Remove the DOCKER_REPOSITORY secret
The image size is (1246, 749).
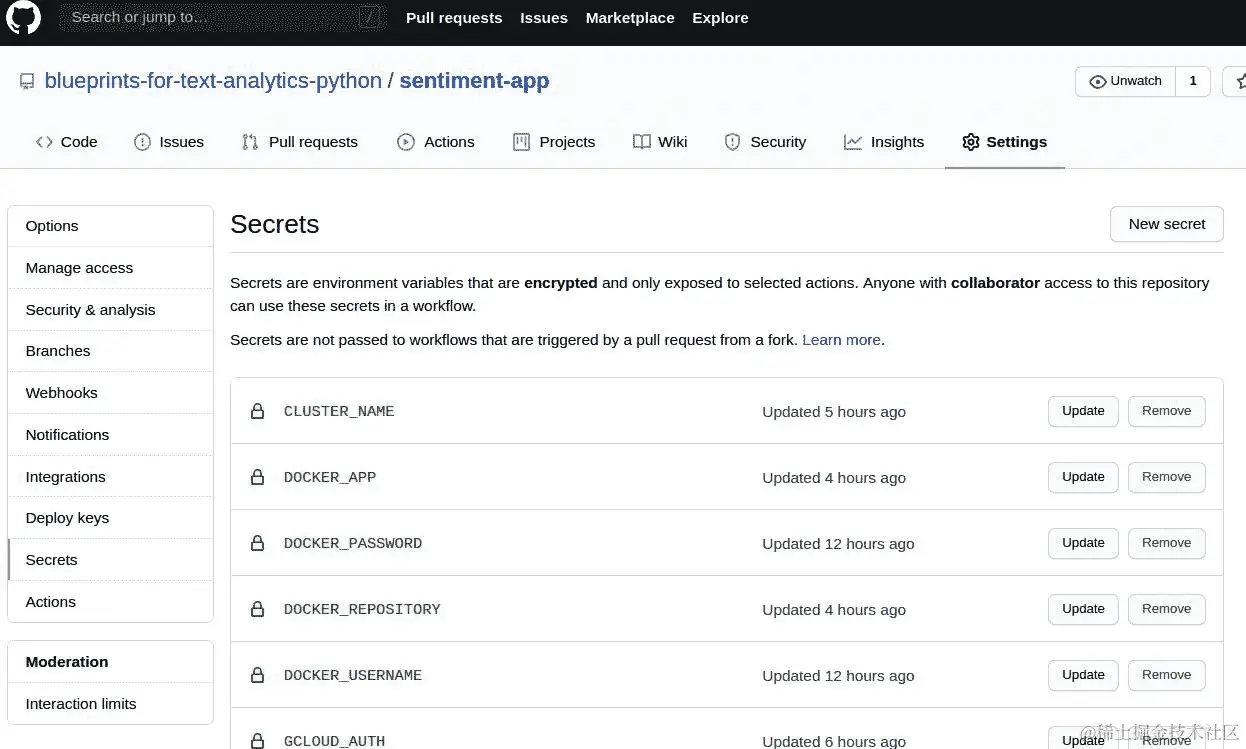(x=1166, y=609)
